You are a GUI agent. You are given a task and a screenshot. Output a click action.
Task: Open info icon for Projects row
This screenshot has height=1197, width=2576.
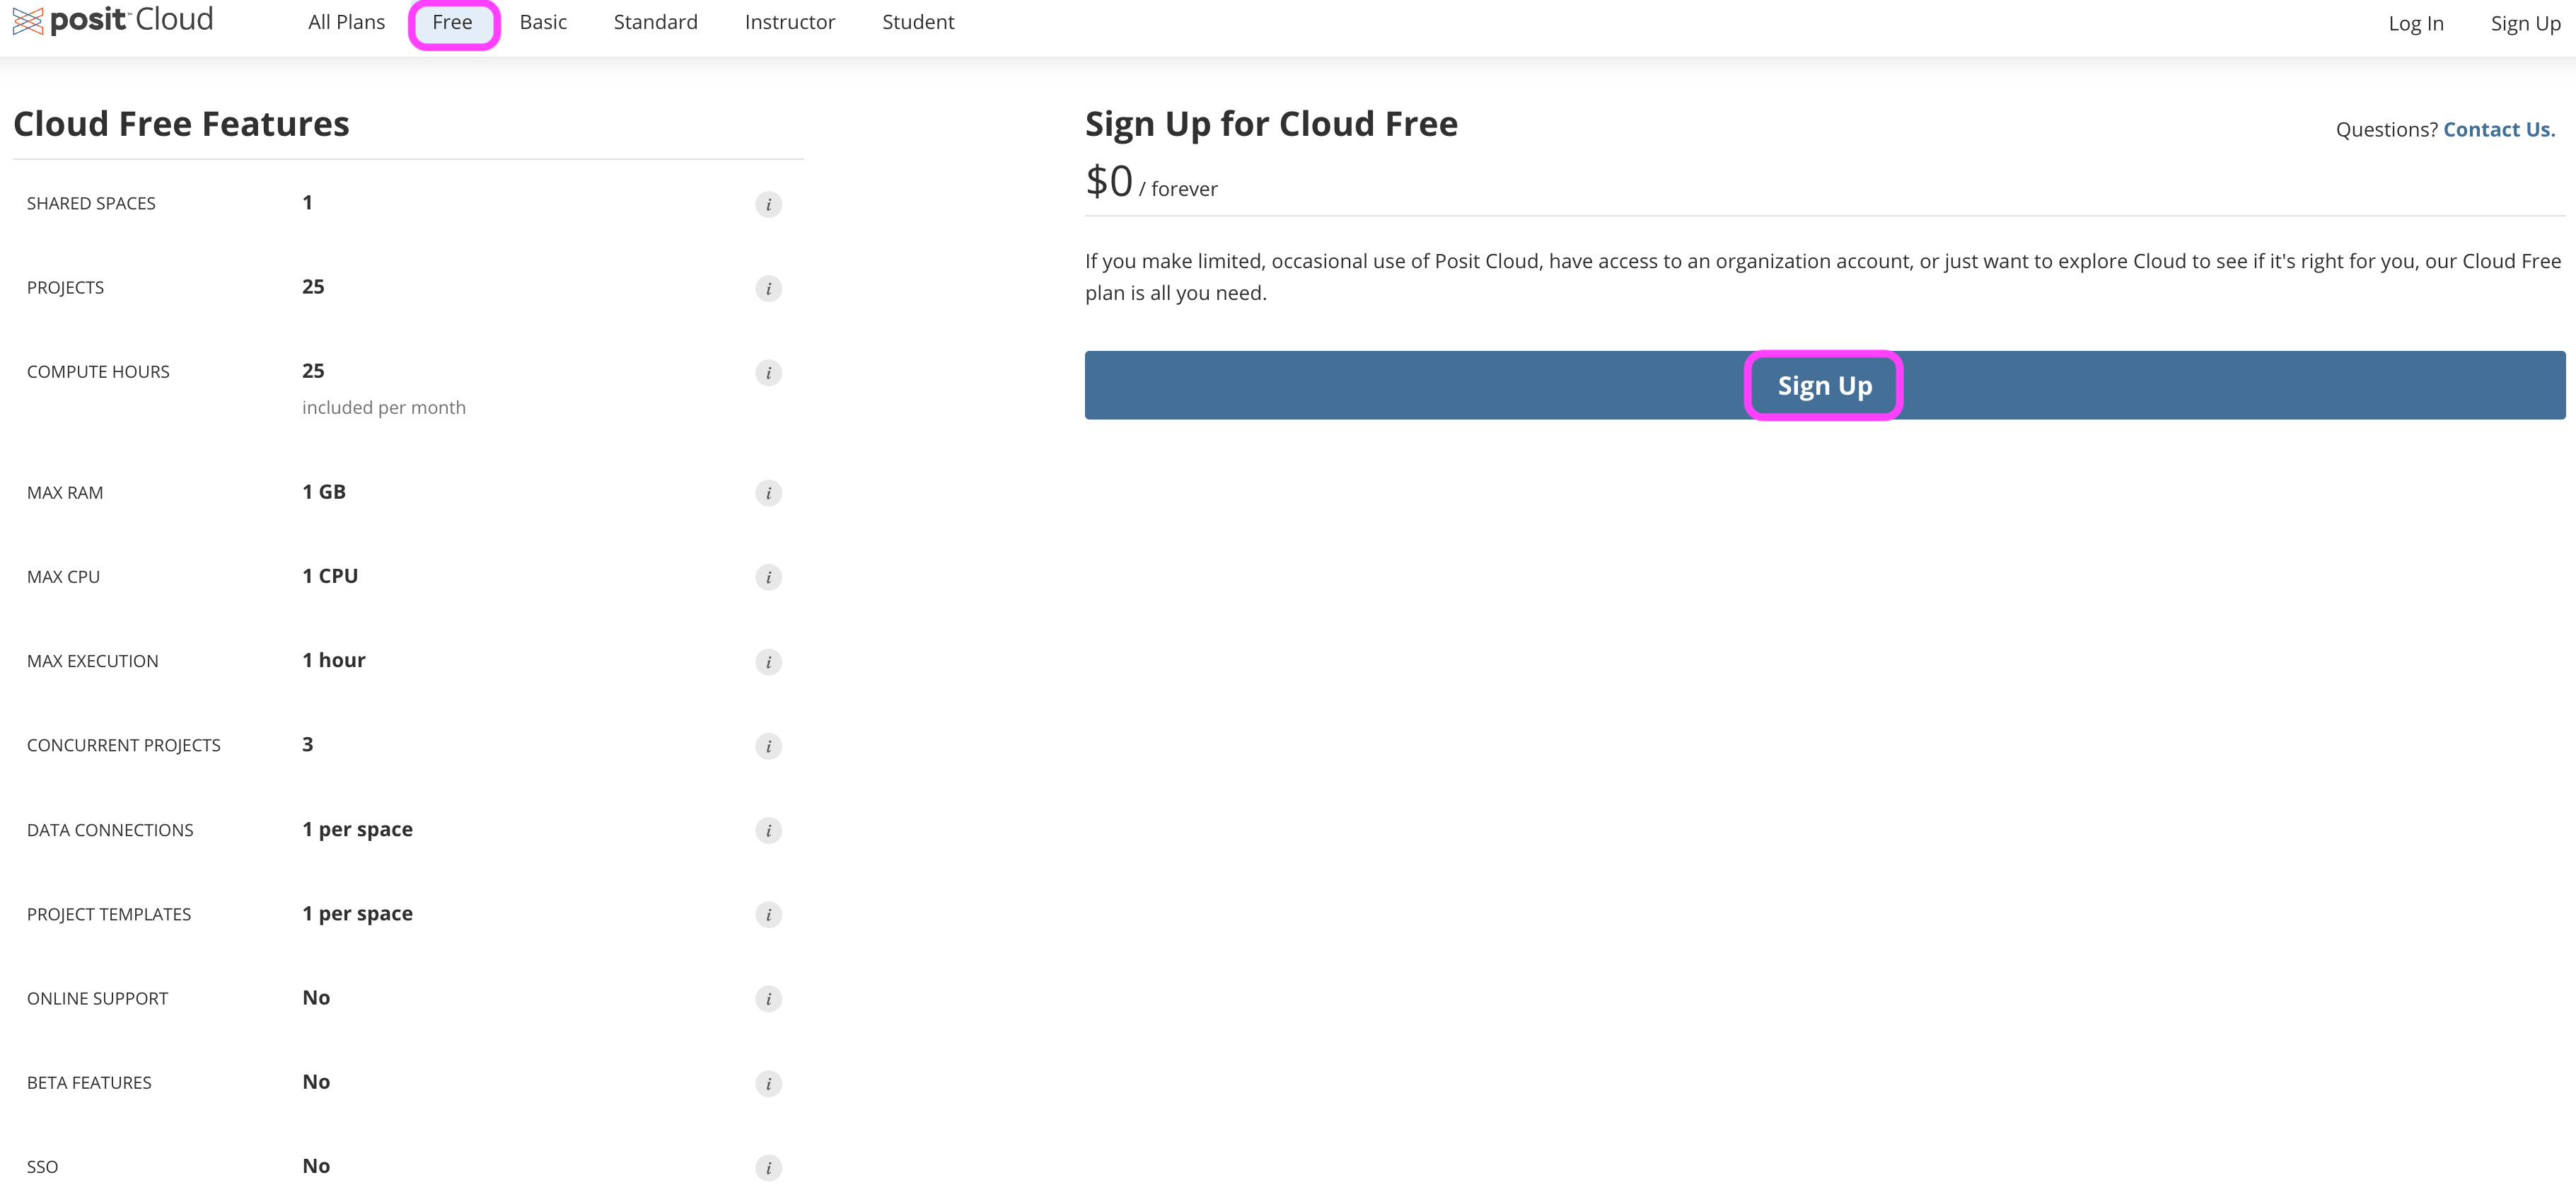pyautogui.click(x=768, y=289)
